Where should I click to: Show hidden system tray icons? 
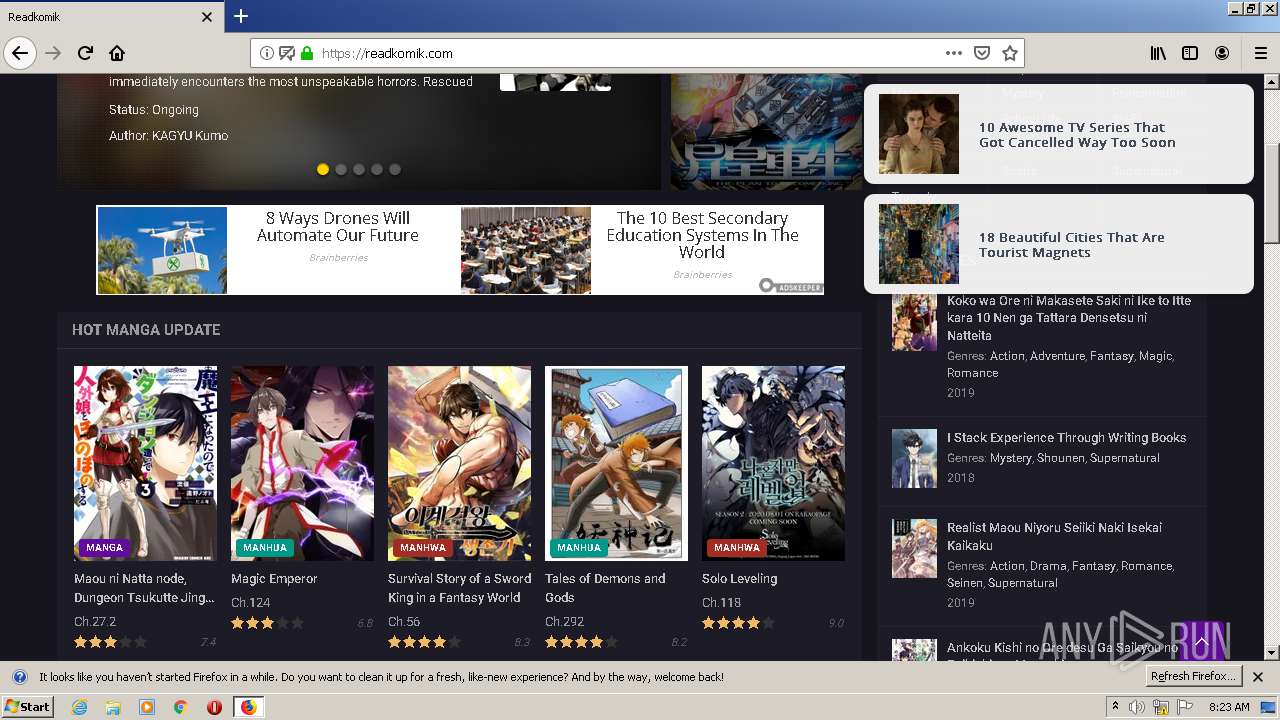(x=1116, y=707)
